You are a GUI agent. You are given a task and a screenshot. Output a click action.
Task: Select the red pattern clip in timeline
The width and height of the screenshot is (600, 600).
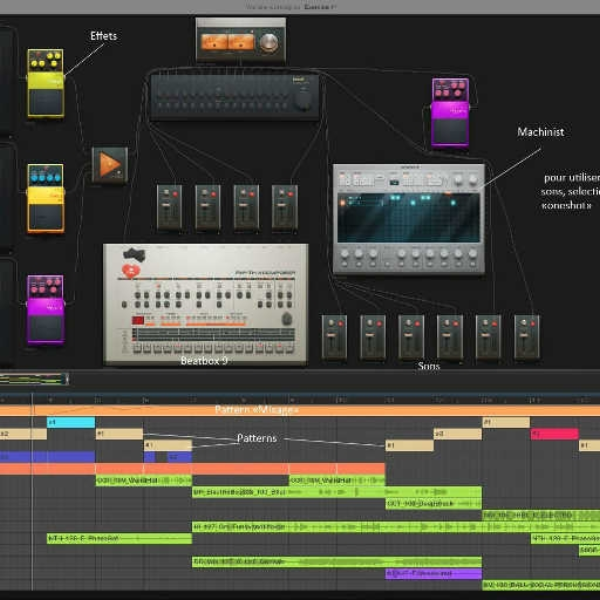tap(554, 434)
